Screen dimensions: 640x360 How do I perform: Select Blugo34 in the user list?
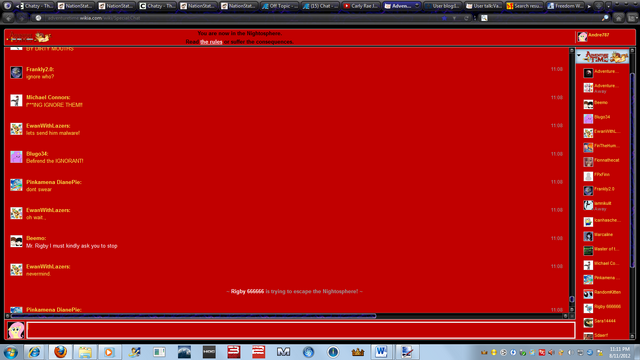[602, 118]
